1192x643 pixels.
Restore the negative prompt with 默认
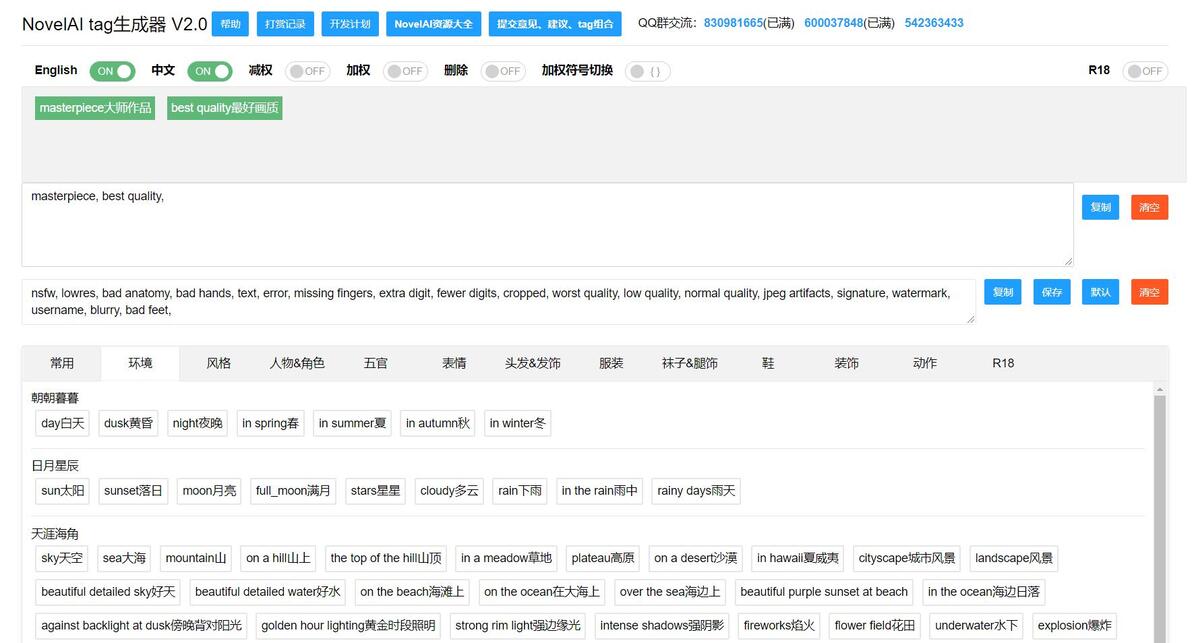point(1100,292)
